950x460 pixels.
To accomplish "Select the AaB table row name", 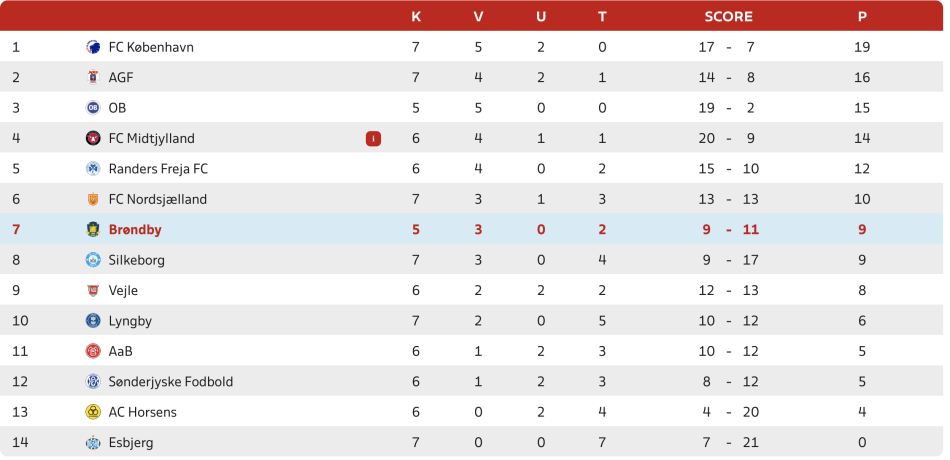I will (x=120, y=351).
